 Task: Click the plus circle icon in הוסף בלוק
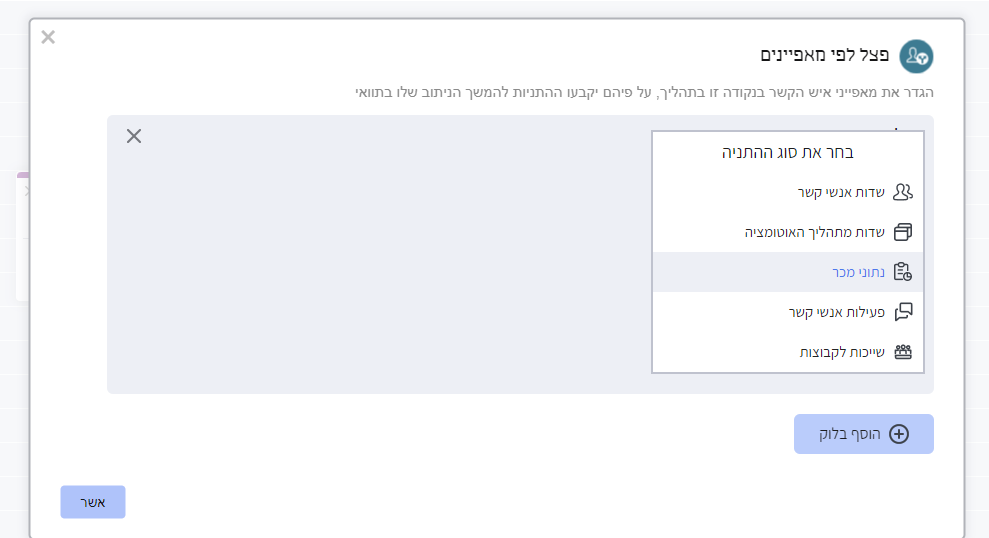click(899, 434)
